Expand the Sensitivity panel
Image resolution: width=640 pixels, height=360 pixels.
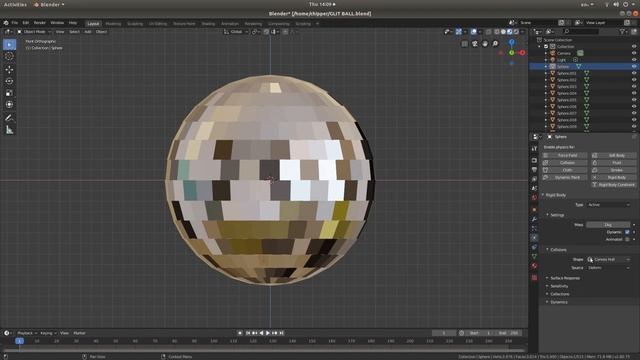[x=559, y=286]
